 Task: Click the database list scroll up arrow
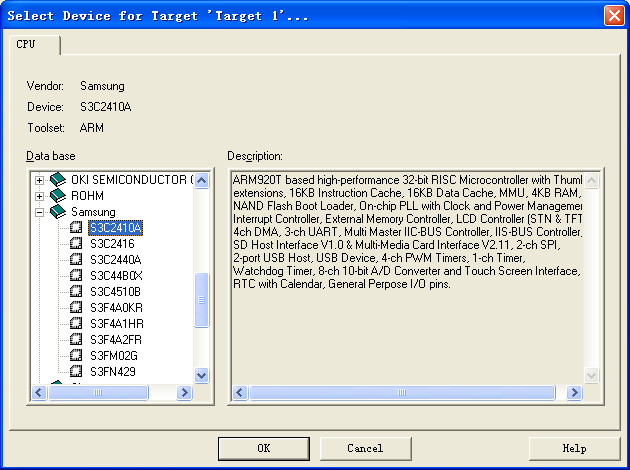pyautogui.click(x=201, y=180)
